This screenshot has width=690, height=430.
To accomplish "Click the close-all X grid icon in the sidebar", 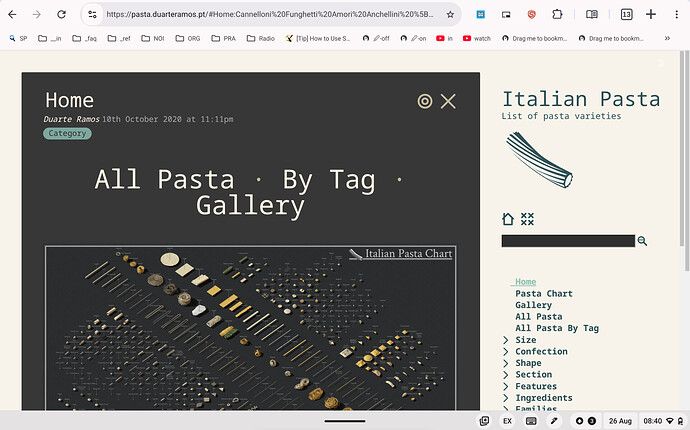I will coord(527,219).
